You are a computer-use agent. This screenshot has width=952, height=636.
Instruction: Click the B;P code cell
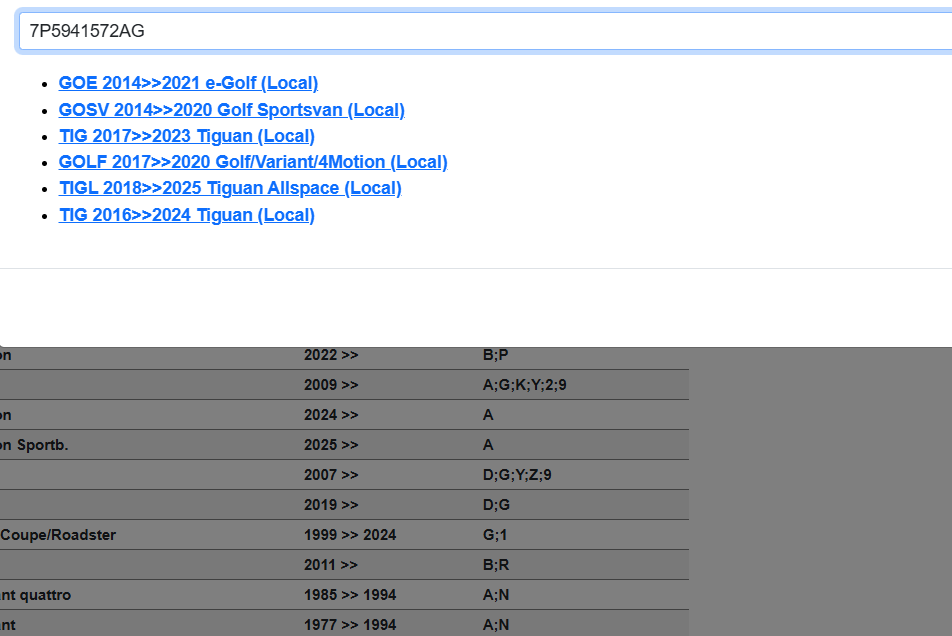point(496,355)
